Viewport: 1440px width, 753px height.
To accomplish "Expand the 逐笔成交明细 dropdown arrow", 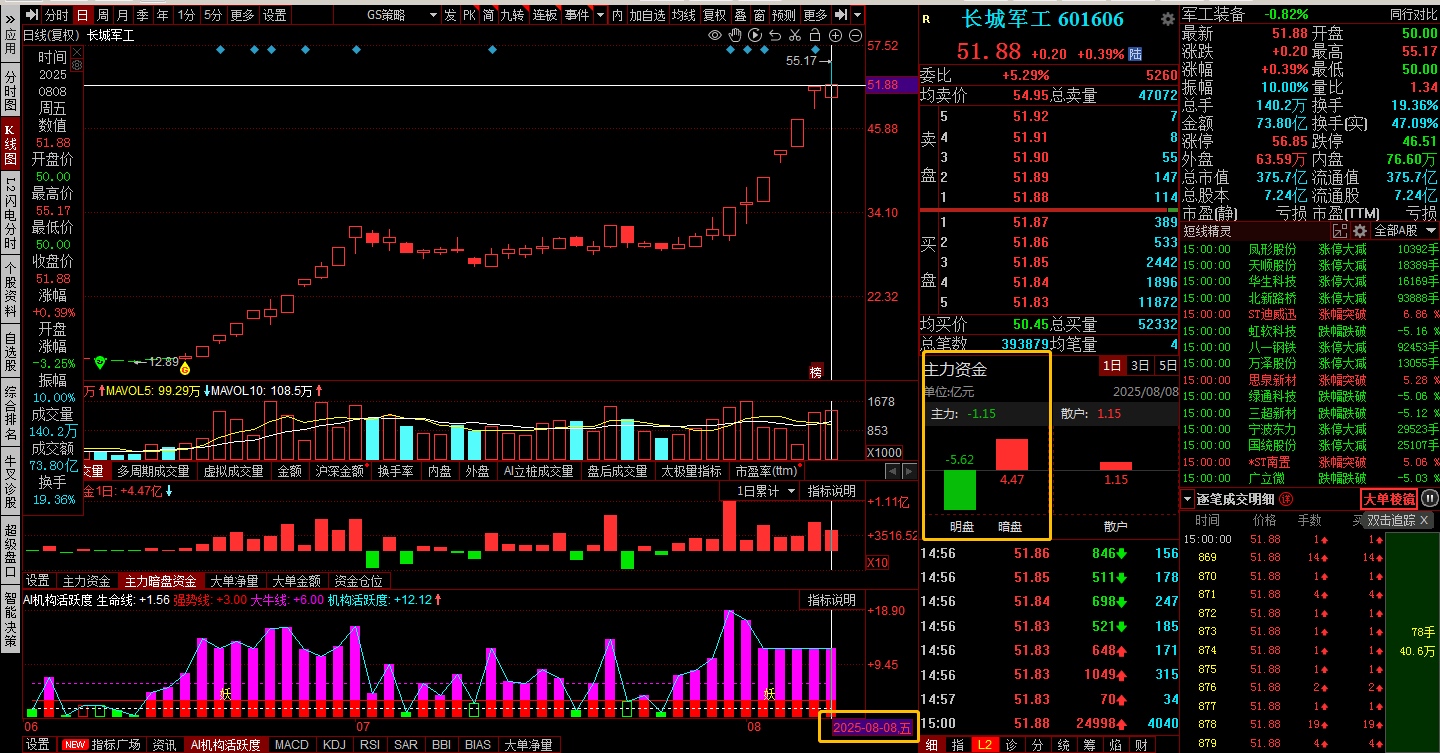I will point(1188,499).
